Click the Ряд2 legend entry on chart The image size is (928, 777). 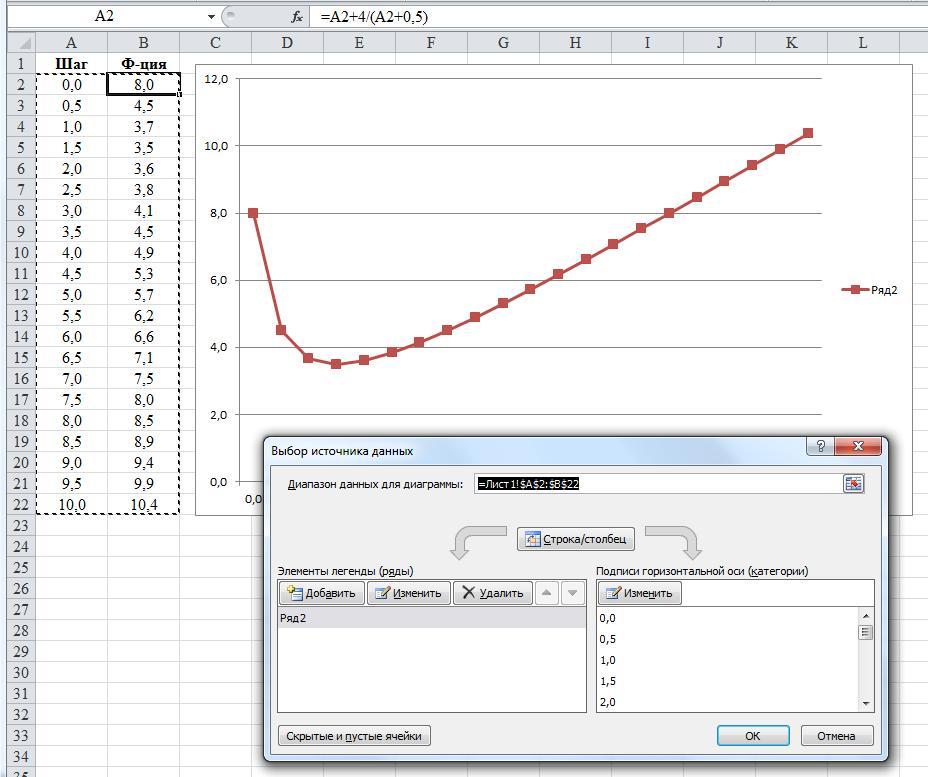pyautogui.click(x=869, y=290)
